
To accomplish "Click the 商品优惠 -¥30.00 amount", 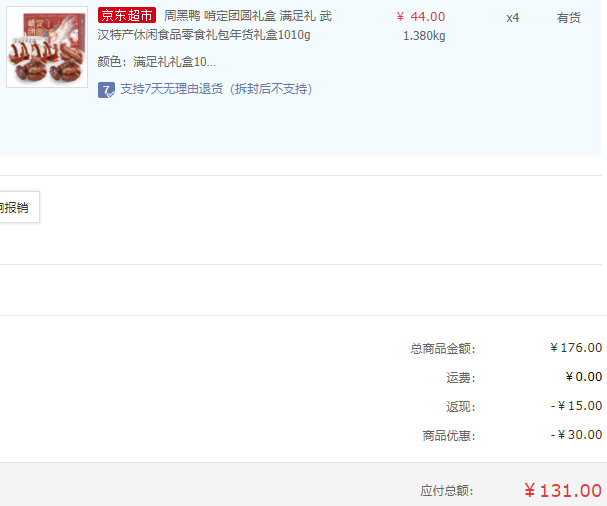I will pyautogui.click(x=576, y=435).
